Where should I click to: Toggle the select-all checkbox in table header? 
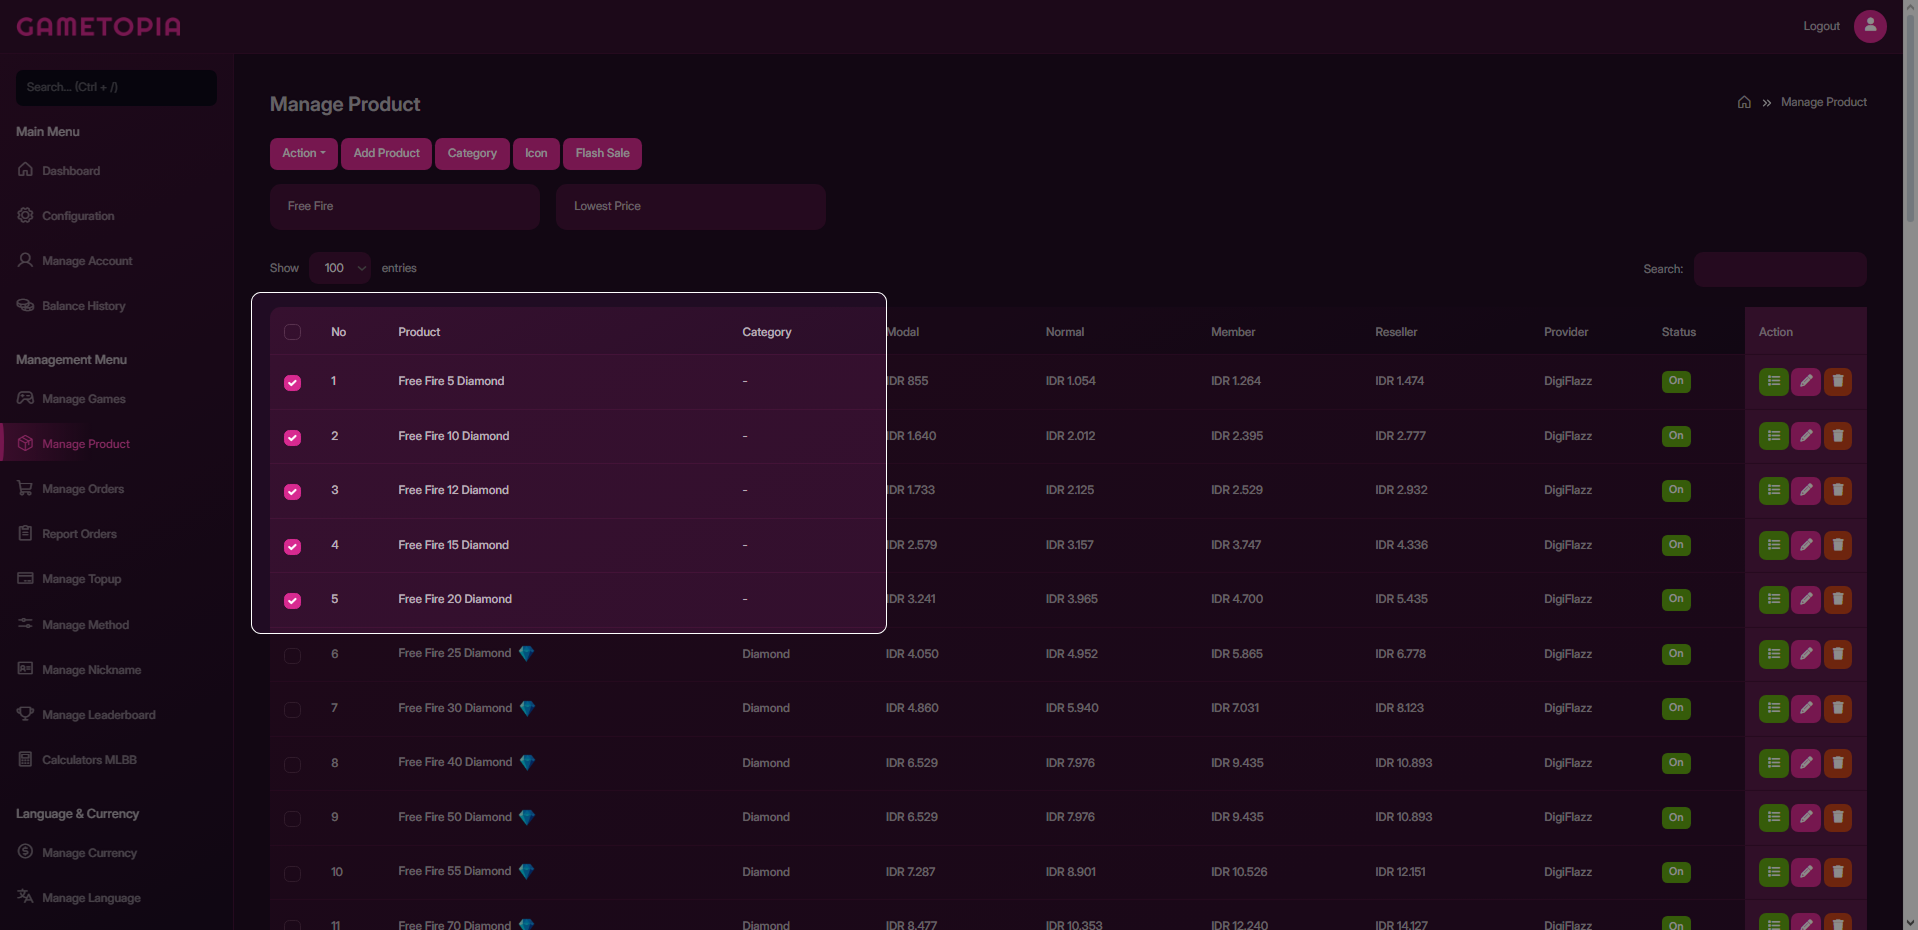[292, 332]
